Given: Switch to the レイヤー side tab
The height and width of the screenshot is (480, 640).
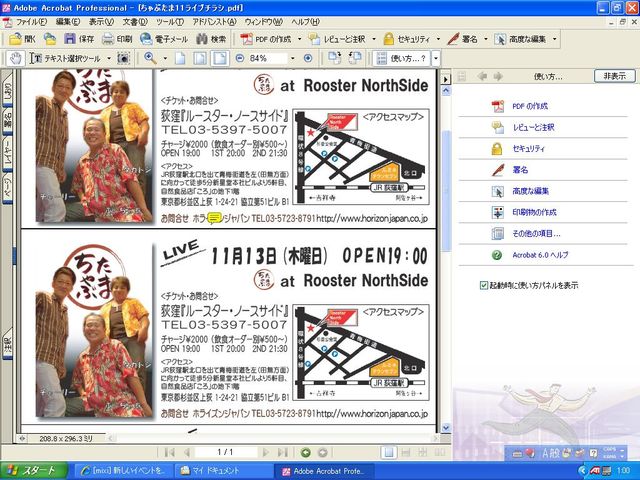Looking at the screenshot, I should tap(7, 153).
